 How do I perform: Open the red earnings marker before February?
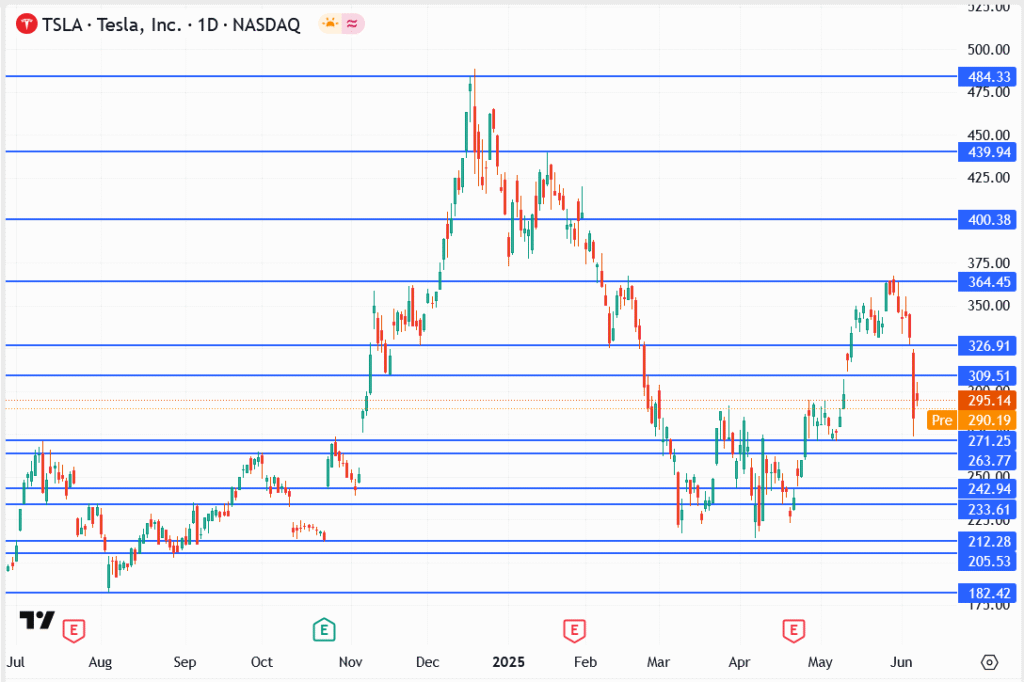[574, 629]
